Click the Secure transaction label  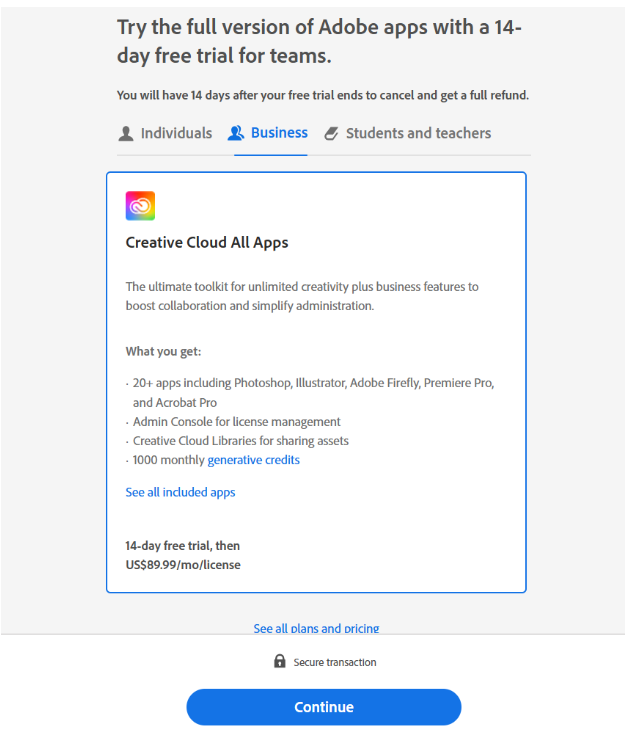point(335,662)
